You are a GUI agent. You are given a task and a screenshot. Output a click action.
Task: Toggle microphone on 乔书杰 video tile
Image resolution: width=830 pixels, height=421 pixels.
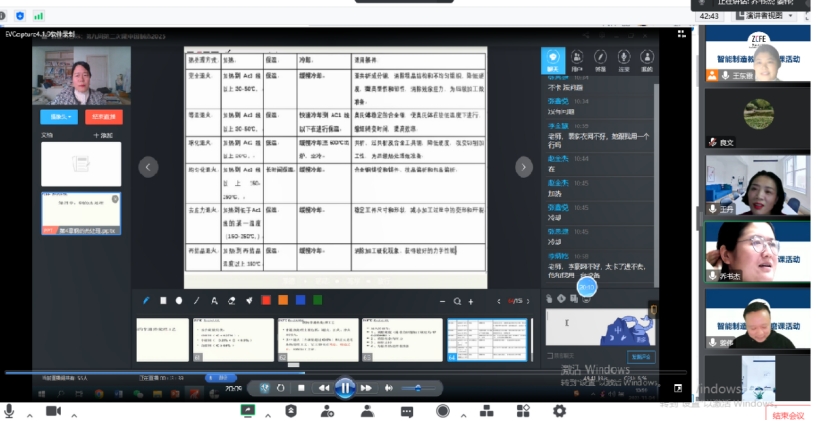tap(714, 276)
